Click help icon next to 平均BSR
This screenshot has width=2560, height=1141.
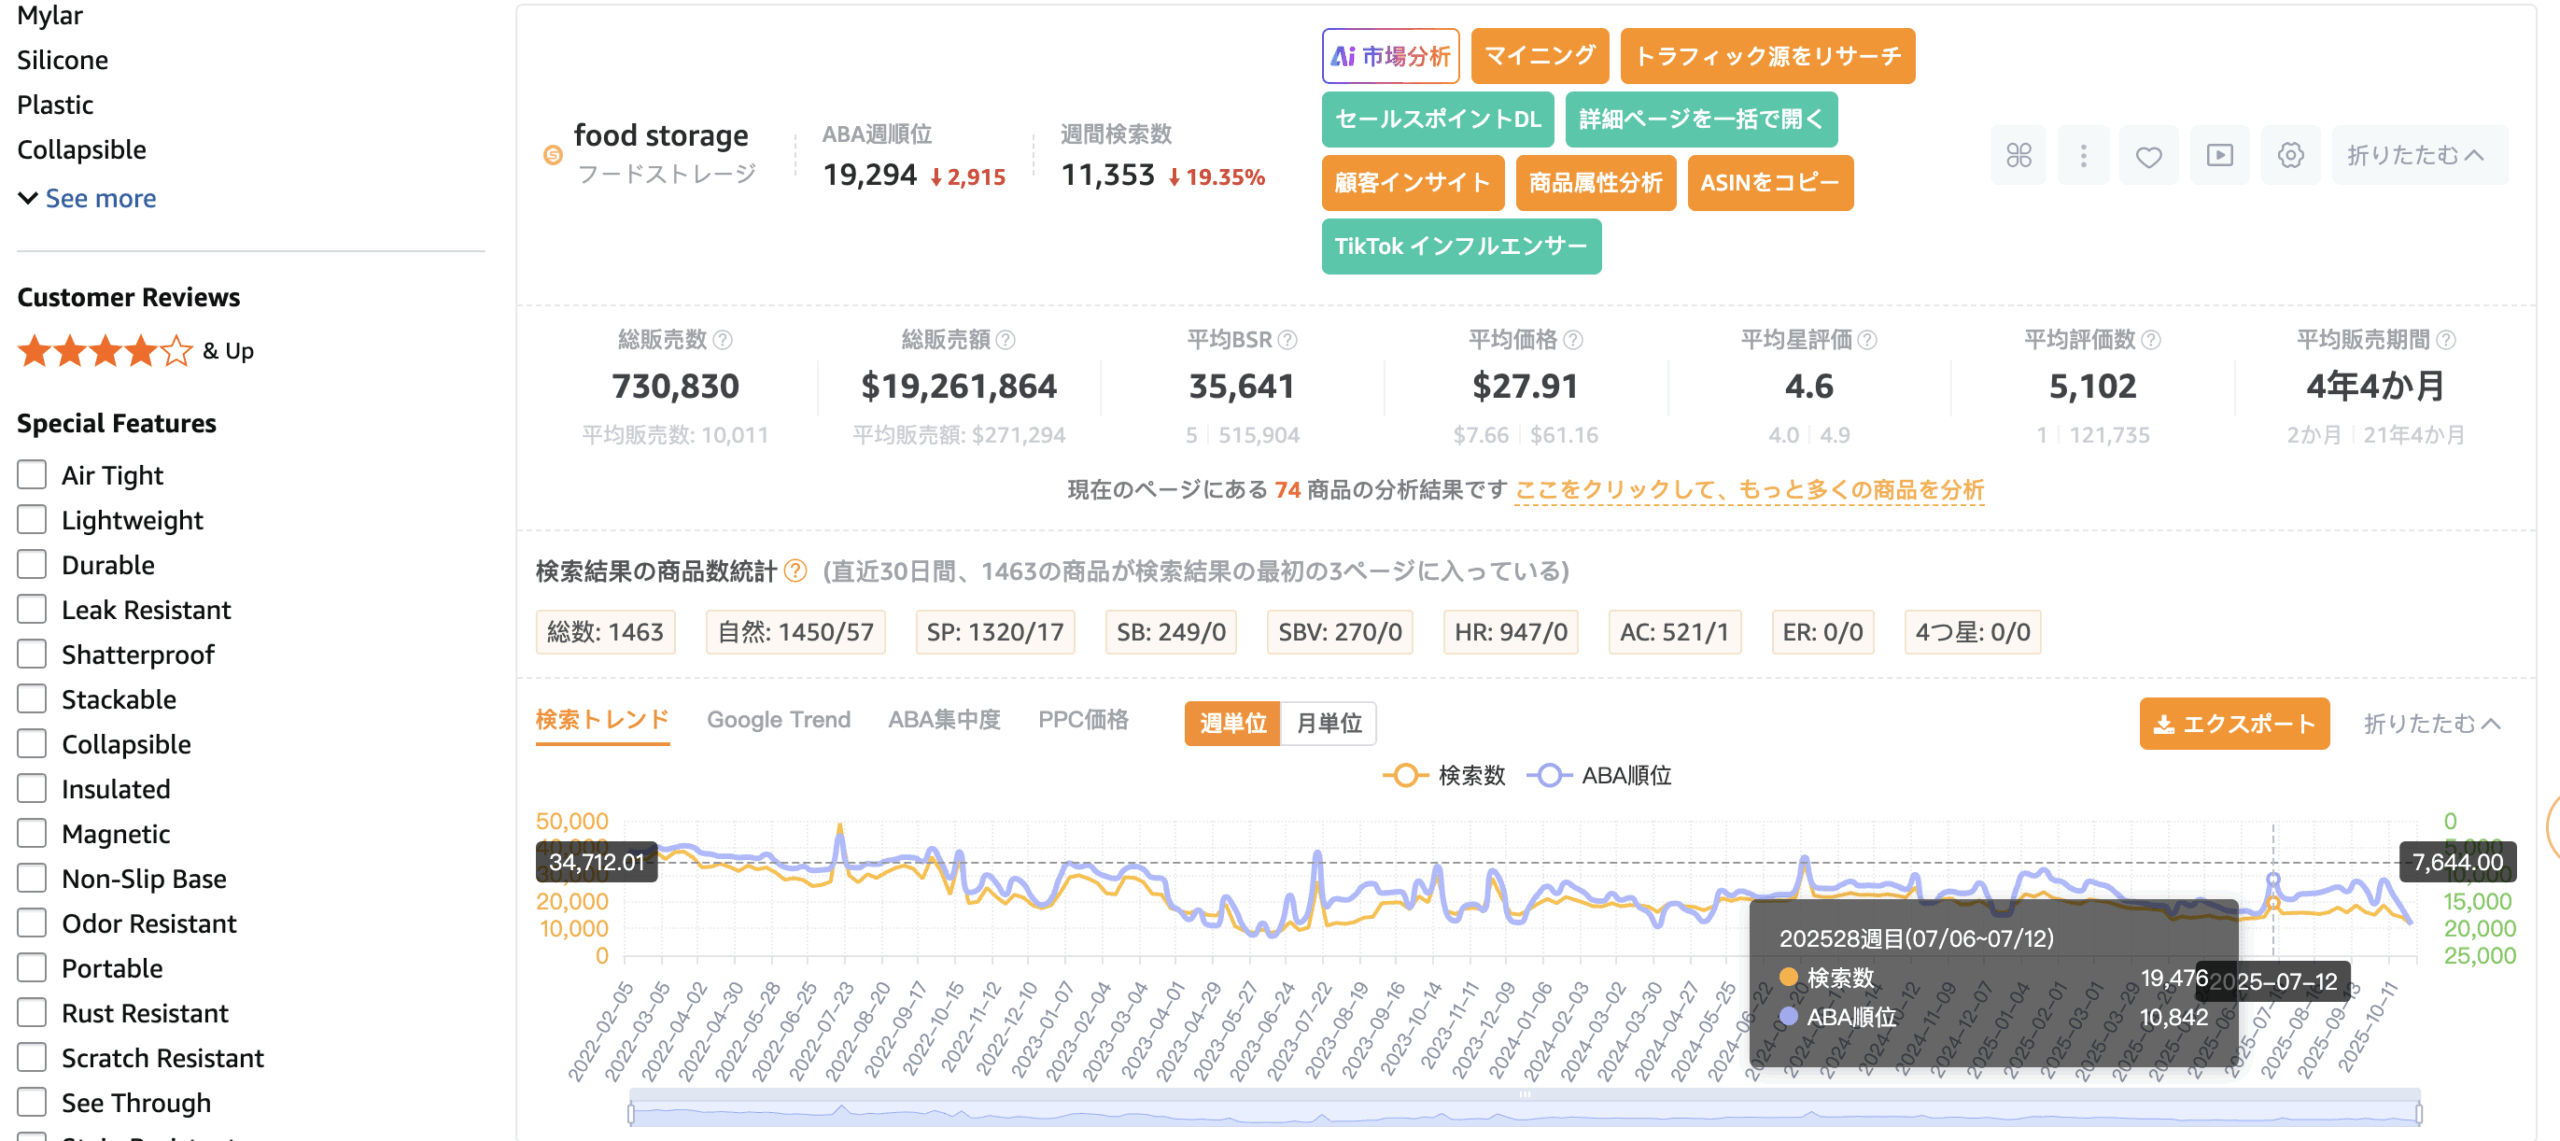(1288, 340)
